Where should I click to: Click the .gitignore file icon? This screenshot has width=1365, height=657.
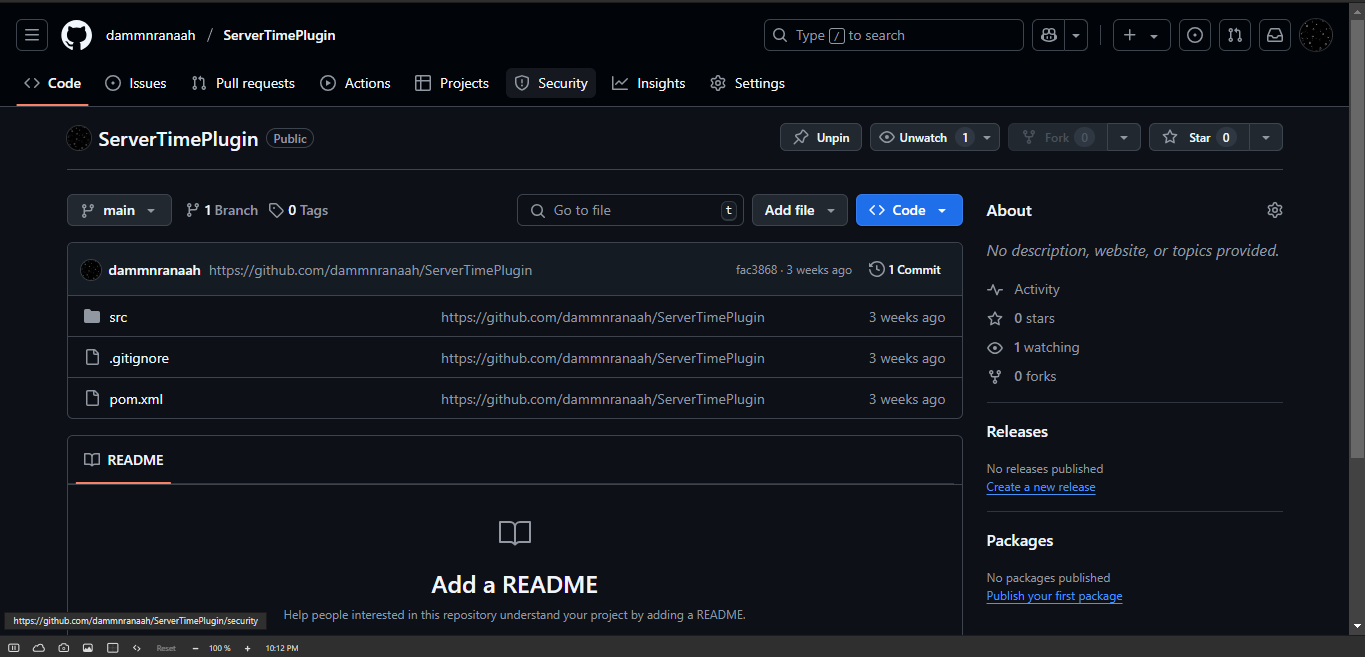[92, 358]
